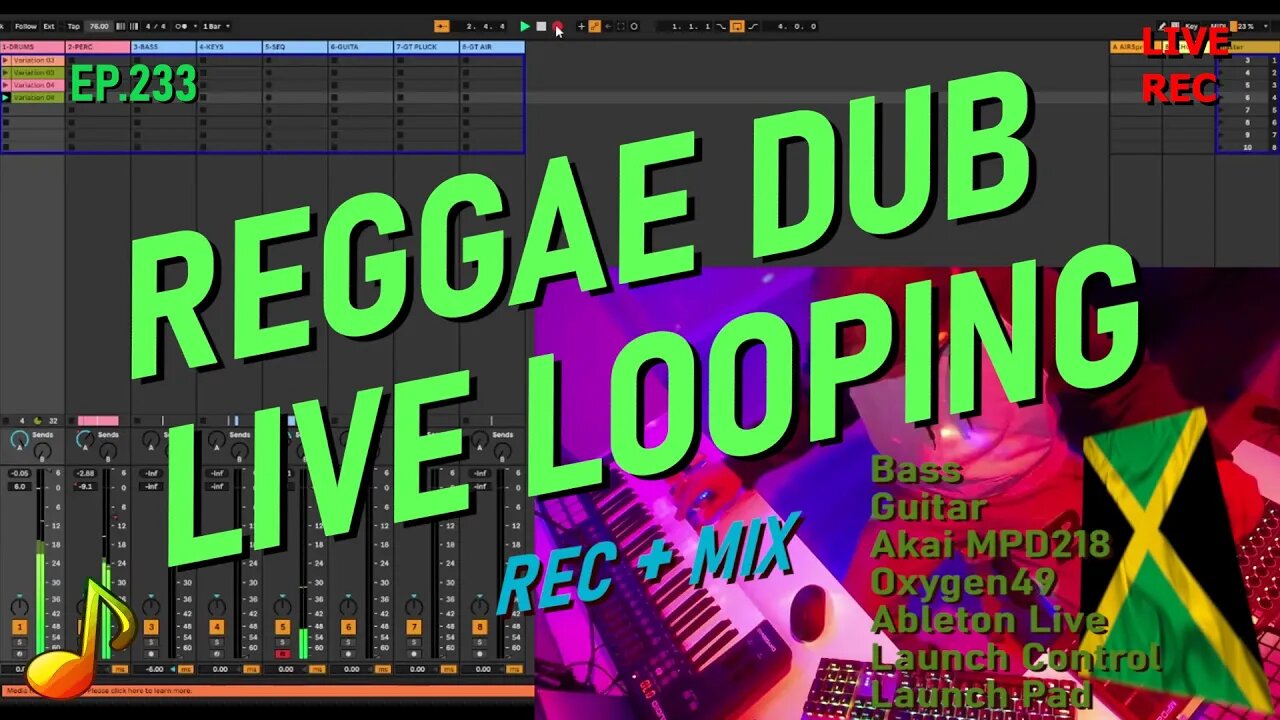Select the 4-KEYS track header
Screen dimensions: 1280x720
click(x=230, y=47)
